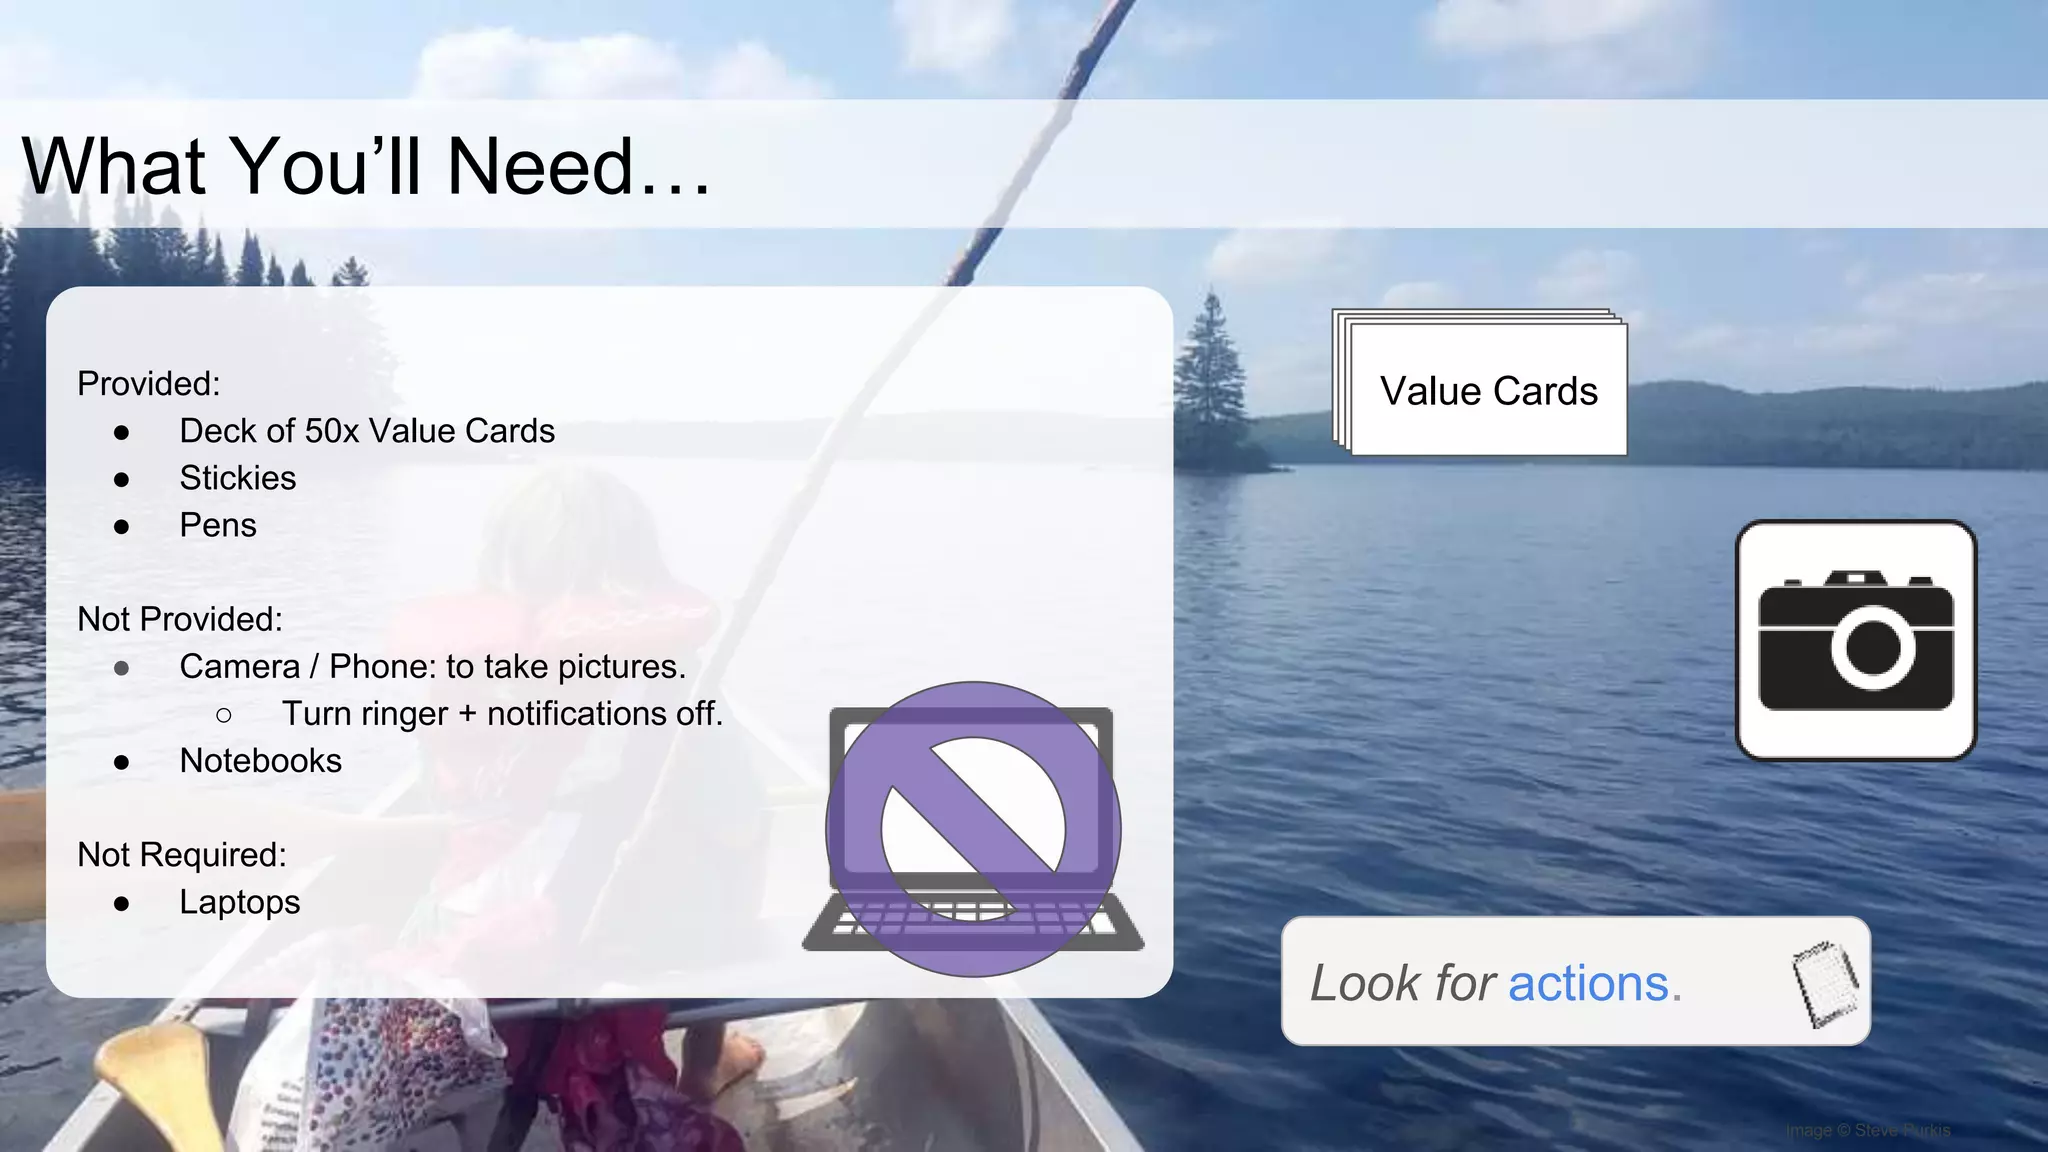Click the blue "actions" link text
2048x1152 pixels.
point(1588,983)
